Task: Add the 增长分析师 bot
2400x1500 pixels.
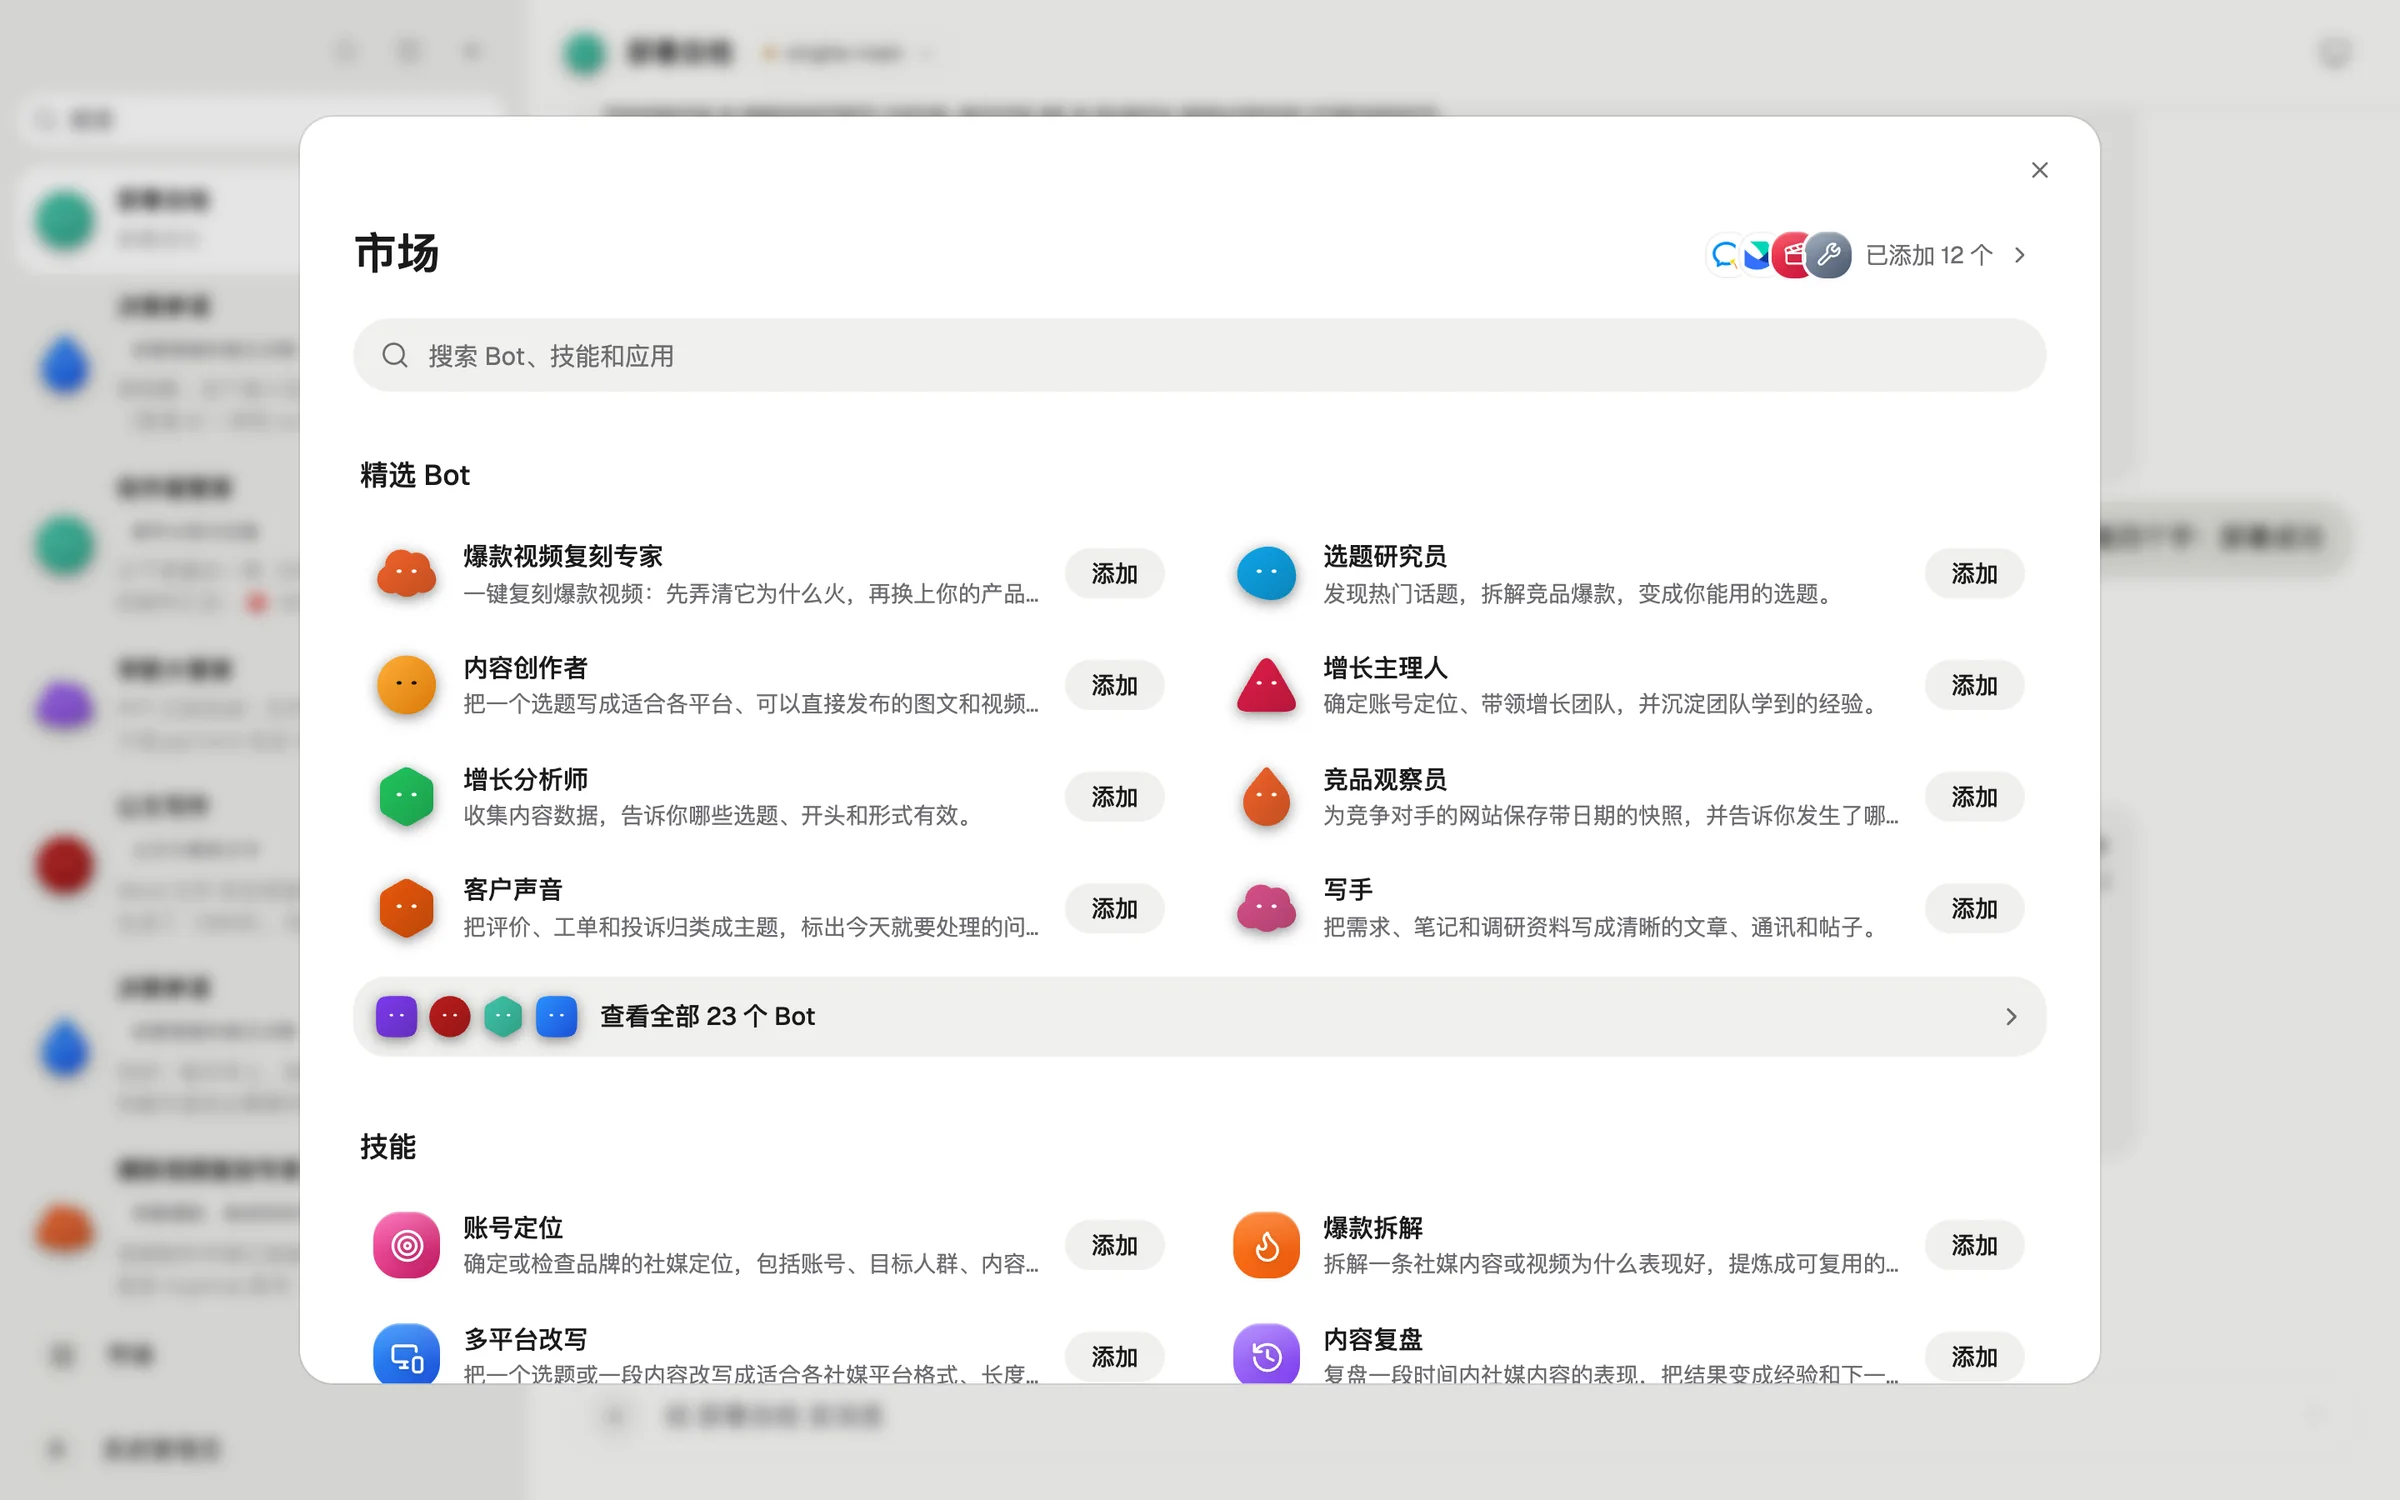Action: point(1114,797)
